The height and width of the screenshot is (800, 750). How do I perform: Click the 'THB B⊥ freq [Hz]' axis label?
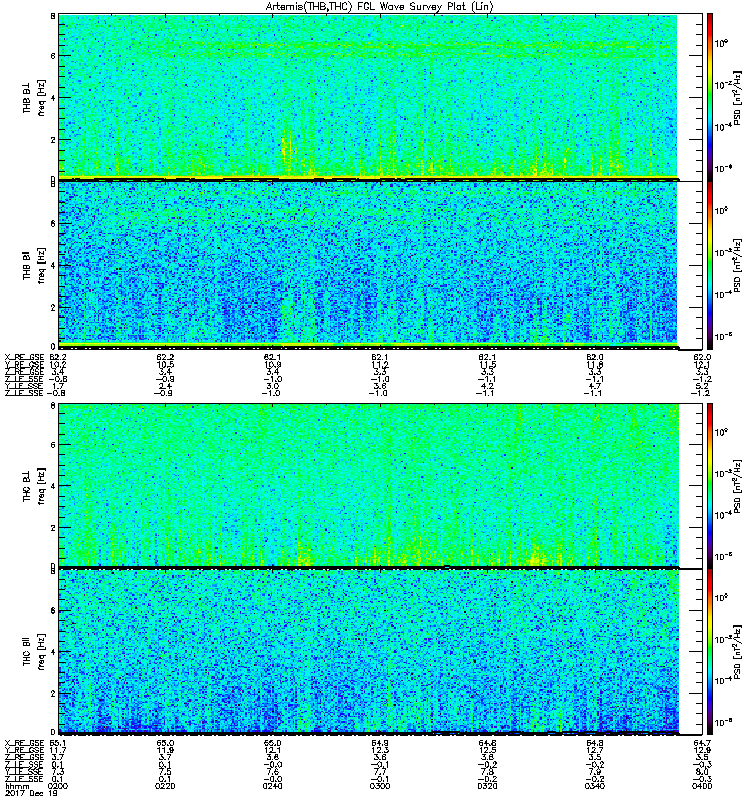point(34,97)
